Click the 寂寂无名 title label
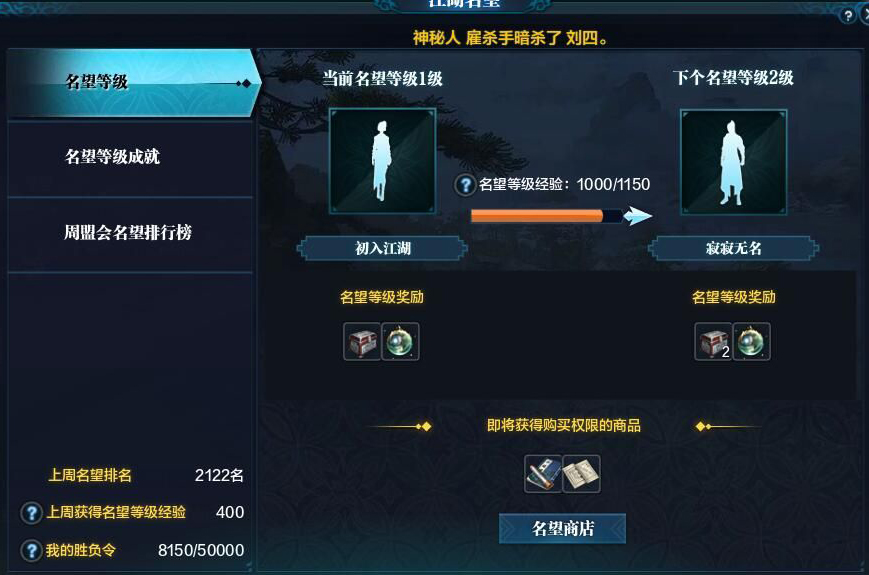 pos(733,248)
